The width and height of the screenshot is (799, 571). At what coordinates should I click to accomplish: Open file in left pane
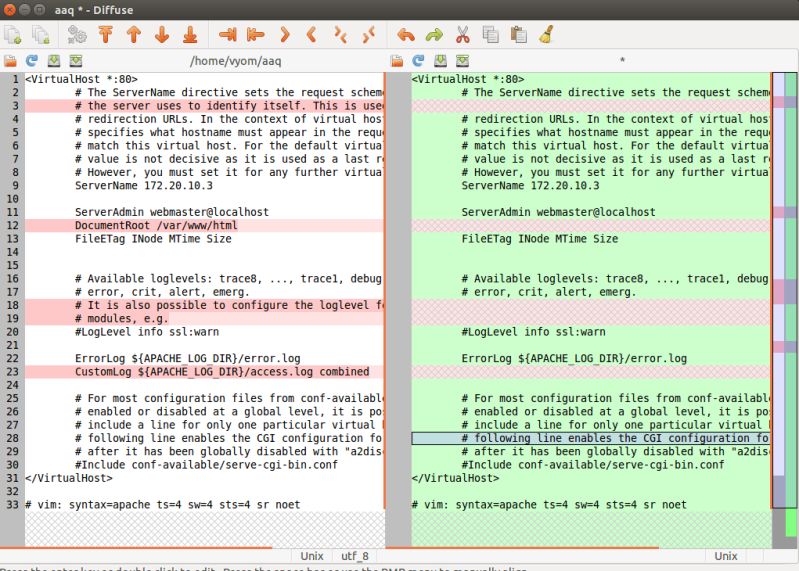coord(10,61)
